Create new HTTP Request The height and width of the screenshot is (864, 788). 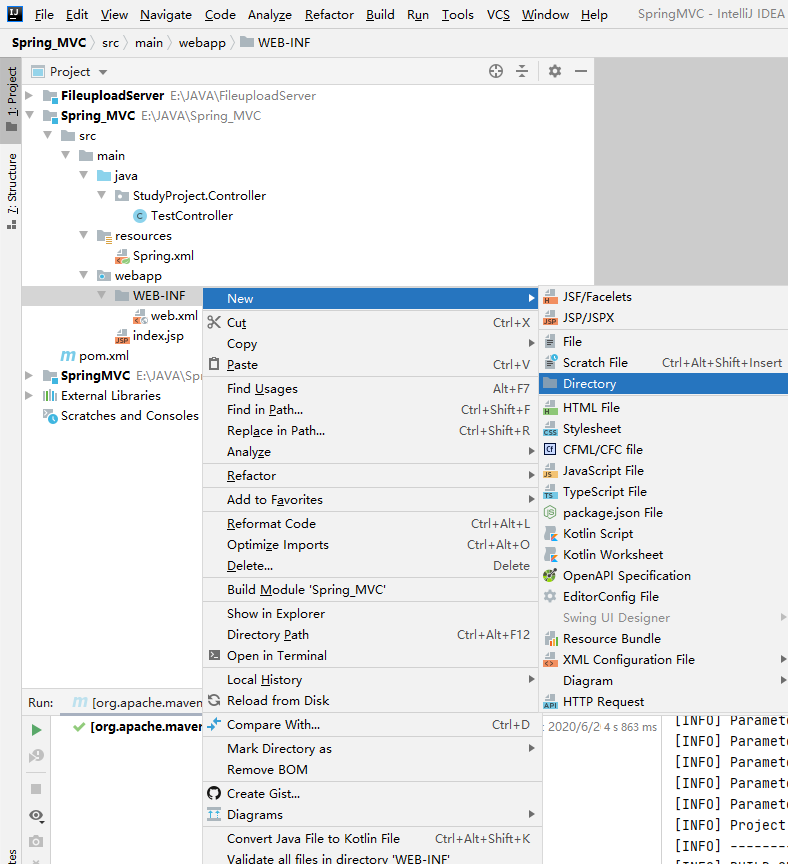(664, 701)
